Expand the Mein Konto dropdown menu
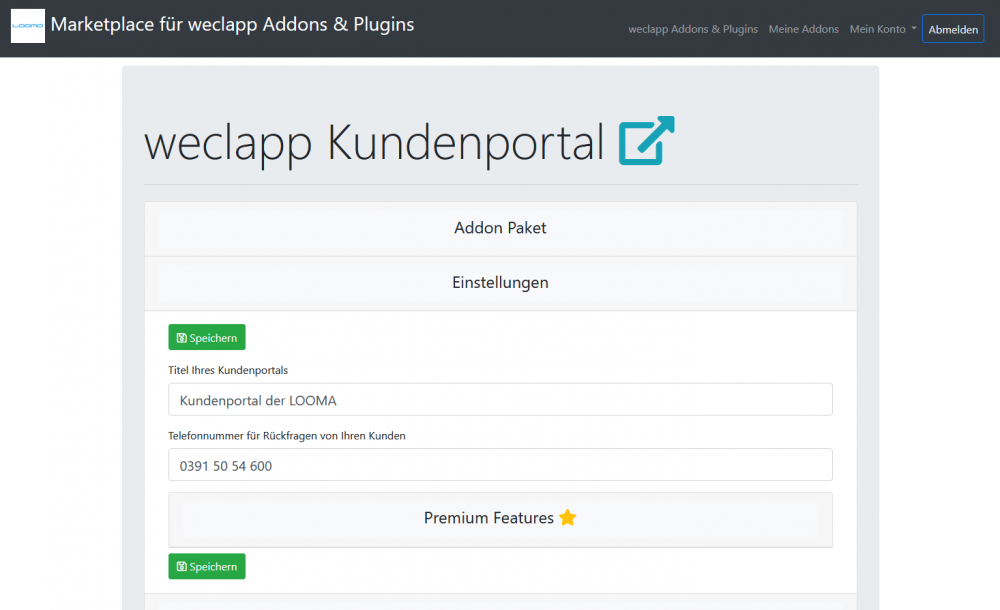The image size is (1000, 610). (x=883, y=29)
